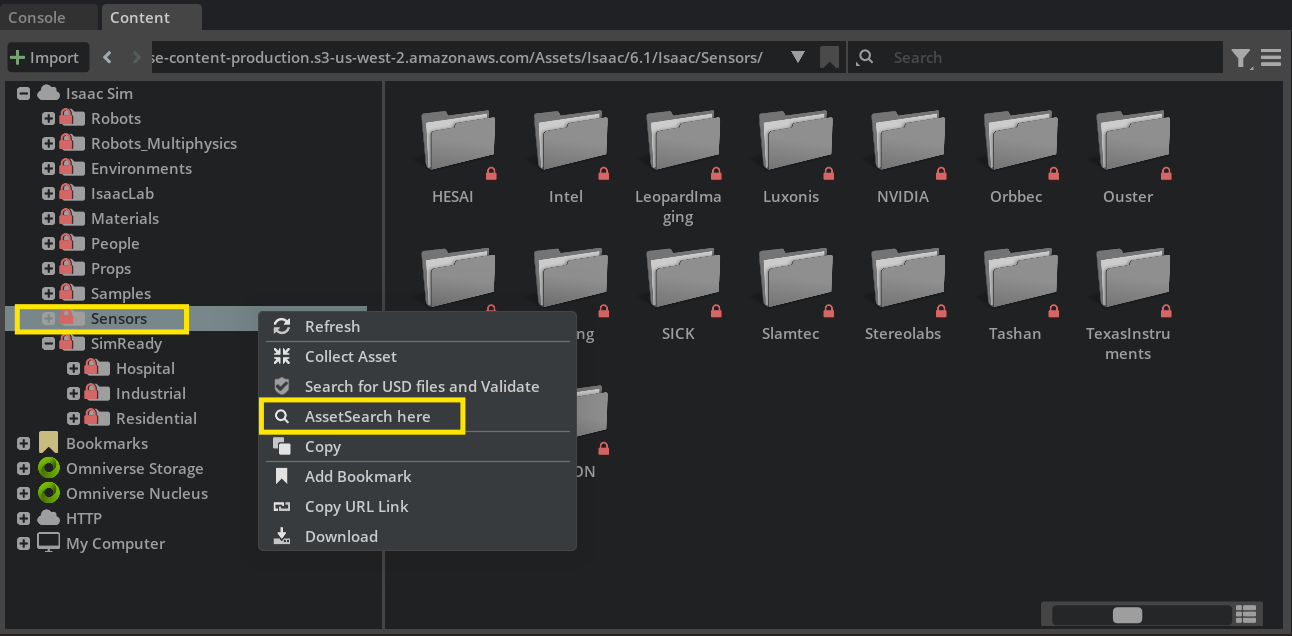Expand the Robots_Multiphysics folder
This screenshot has height=636, width=1292.
tap(48, 143)
